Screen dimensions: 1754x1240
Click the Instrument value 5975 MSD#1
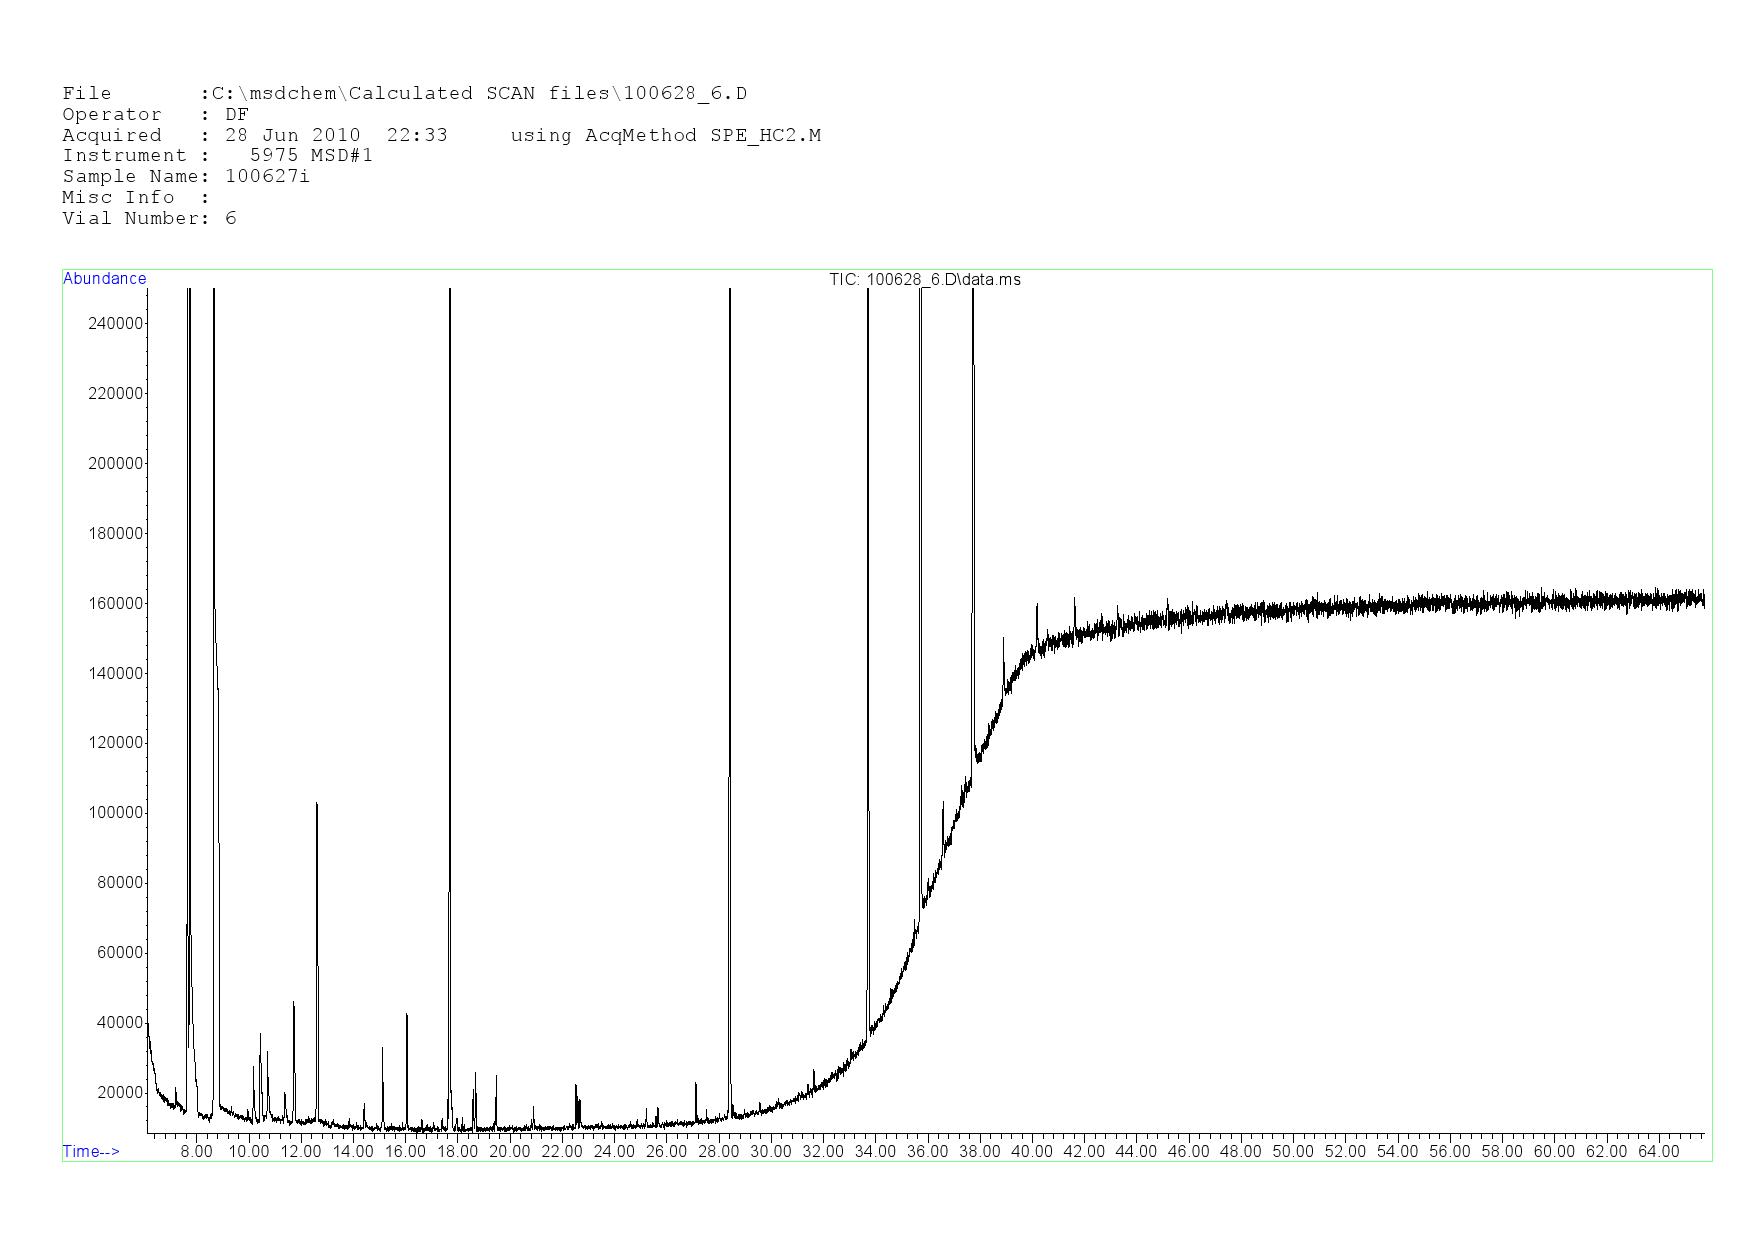pyautogui.click(x=311, y=155)
